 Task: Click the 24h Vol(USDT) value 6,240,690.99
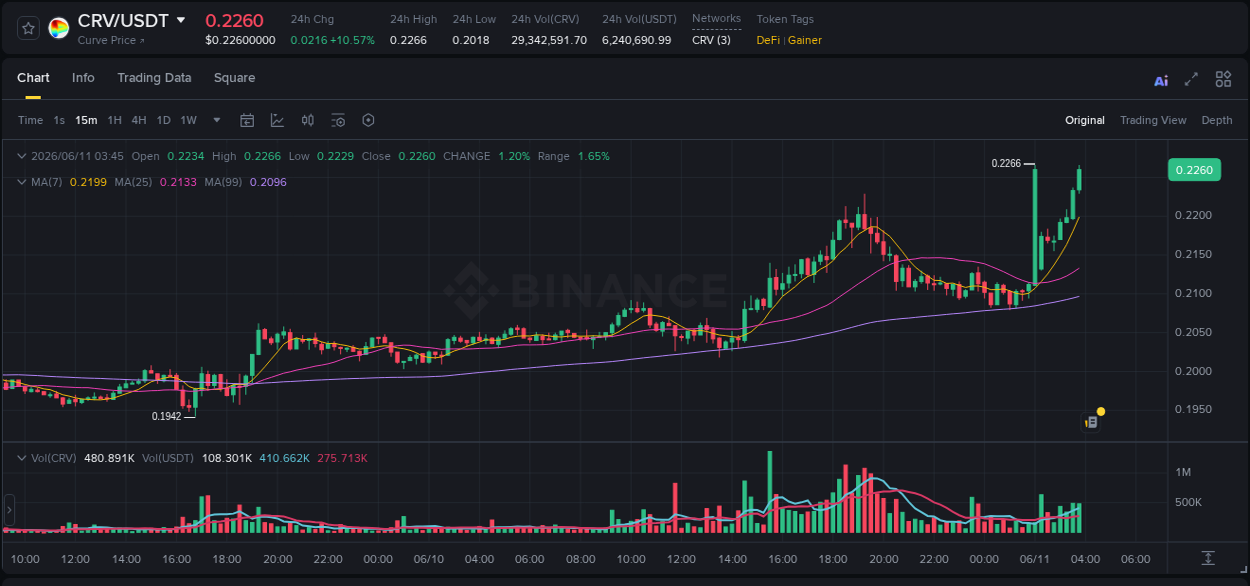[636, 40]
